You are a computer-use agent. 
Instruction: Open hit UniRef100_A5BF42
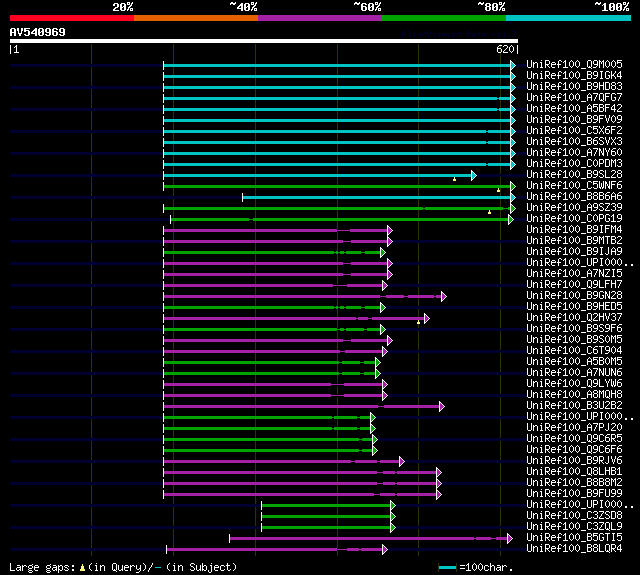574,109
